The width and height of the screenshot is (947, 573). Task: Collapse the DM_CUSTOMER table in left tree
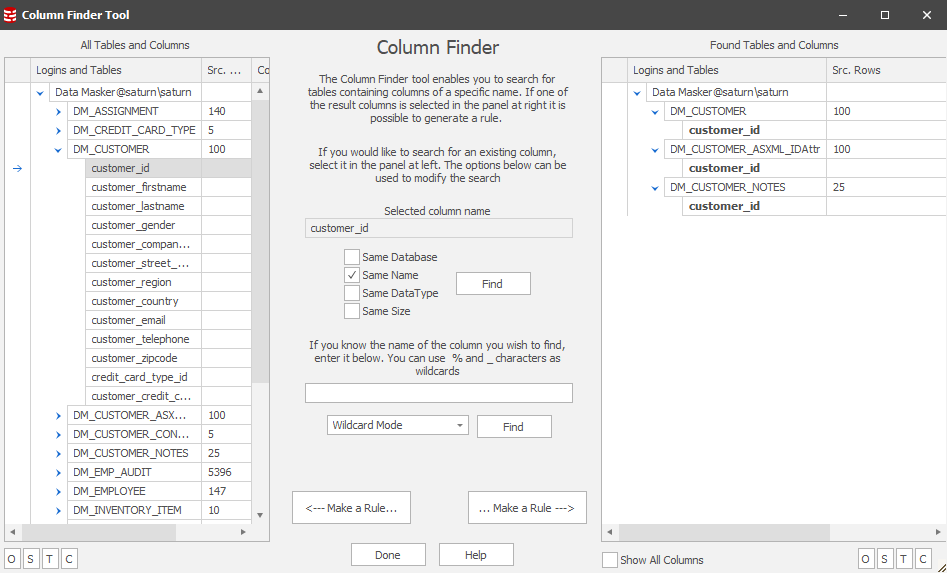click(x=59, y=150)
